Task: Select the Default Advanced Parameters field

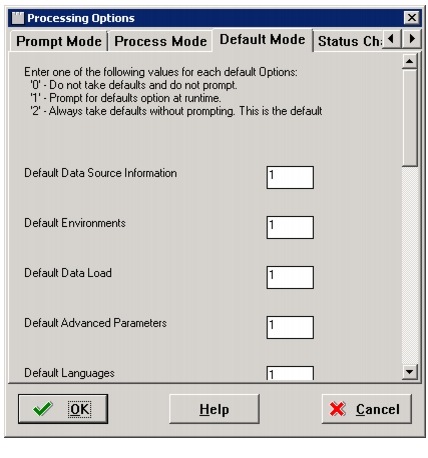Action: [x=290, y=327]
